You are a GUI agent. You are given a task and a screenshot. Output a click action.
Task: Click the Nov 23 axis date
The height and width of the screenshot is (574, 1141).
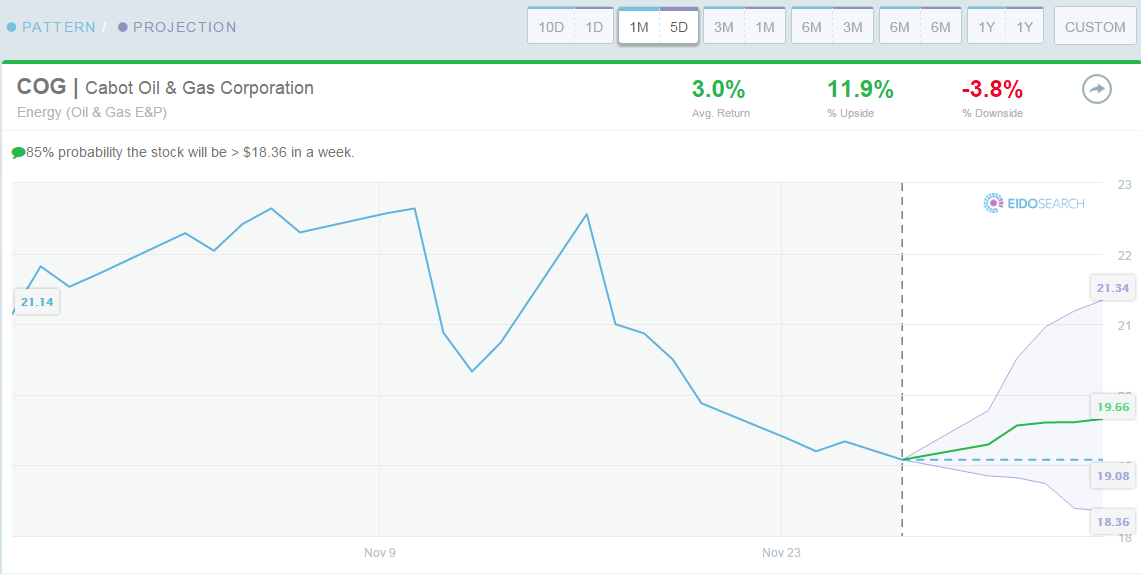point(782,553)
